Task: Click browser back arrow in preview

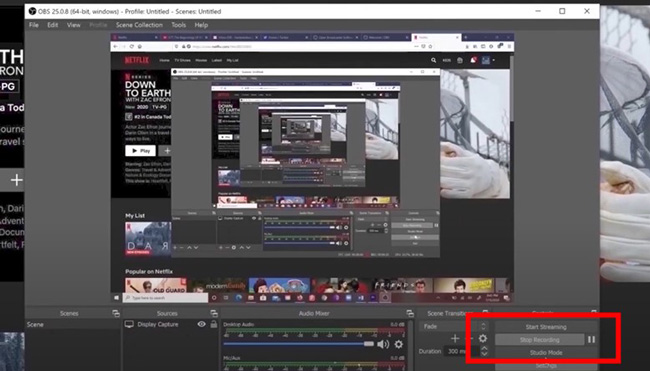Action: click(116, 46)
